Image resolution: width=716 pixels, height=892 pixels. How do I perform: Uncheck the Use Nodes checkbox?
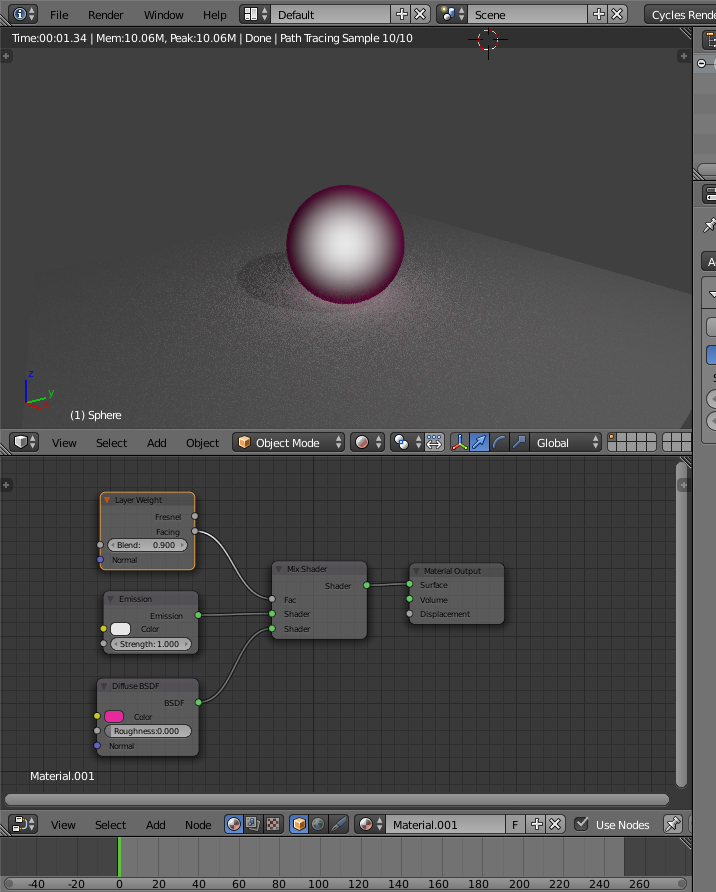(581, 825)
